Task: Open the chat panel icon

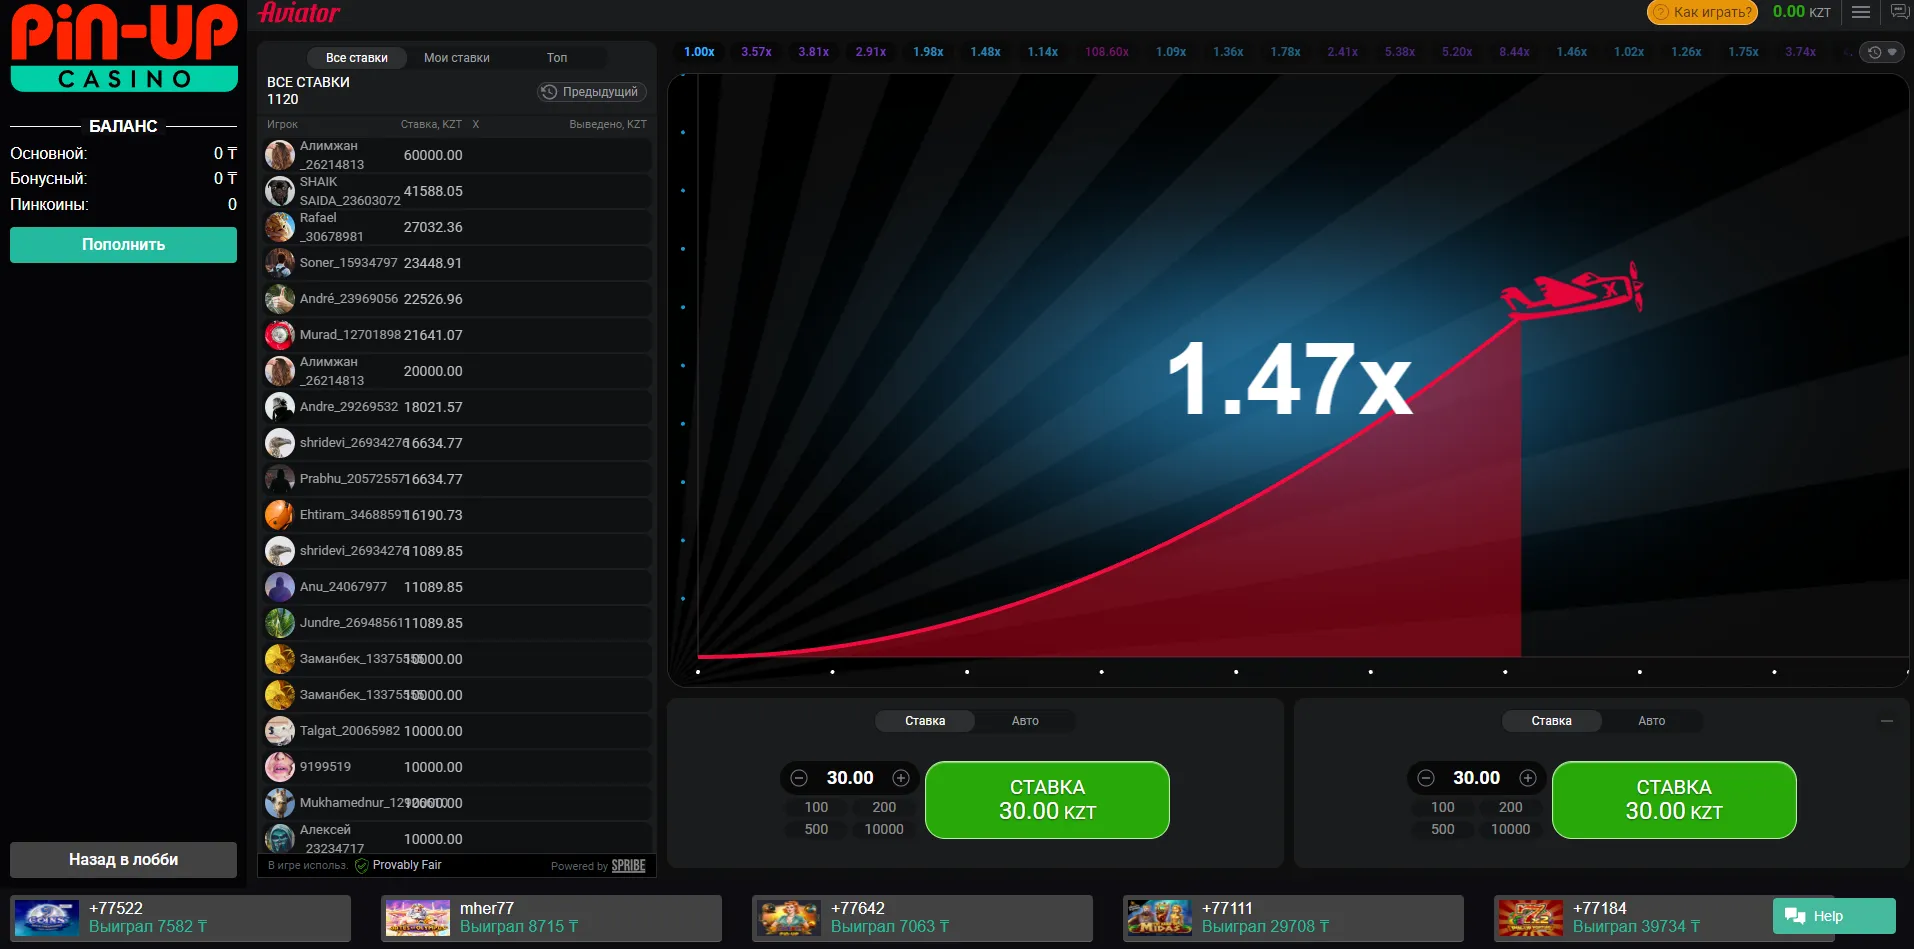Action: 1899,12
